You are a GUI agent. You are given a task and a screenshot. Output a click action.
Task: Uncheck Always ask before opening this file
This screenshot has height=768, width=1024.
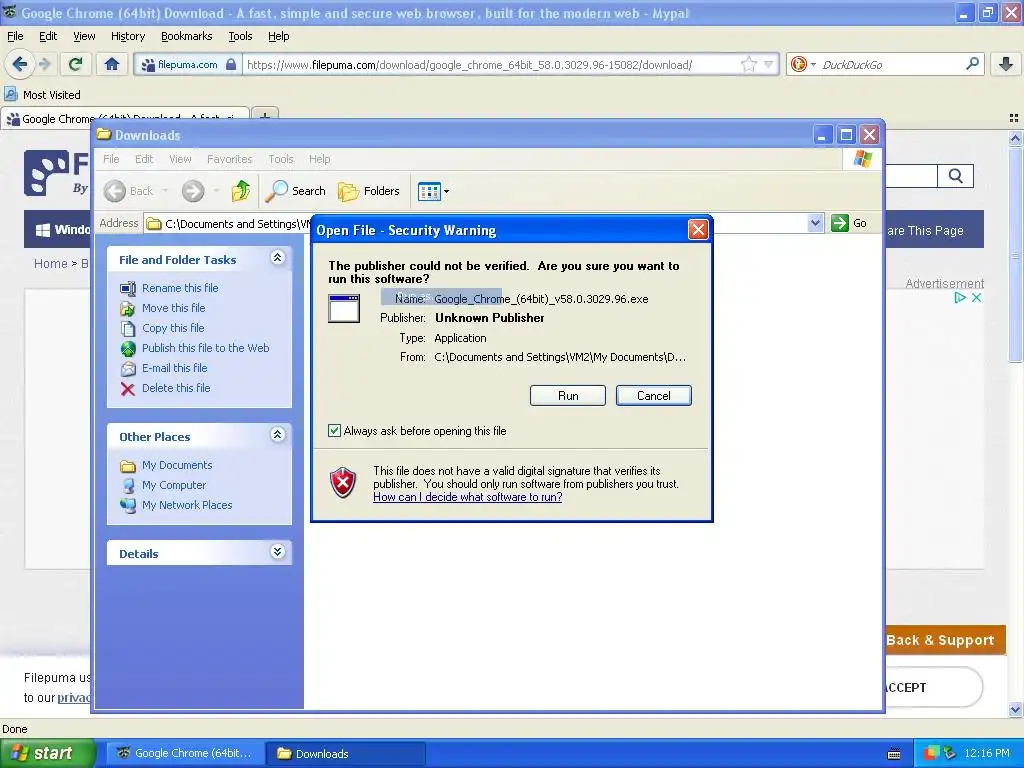(334, 431)
